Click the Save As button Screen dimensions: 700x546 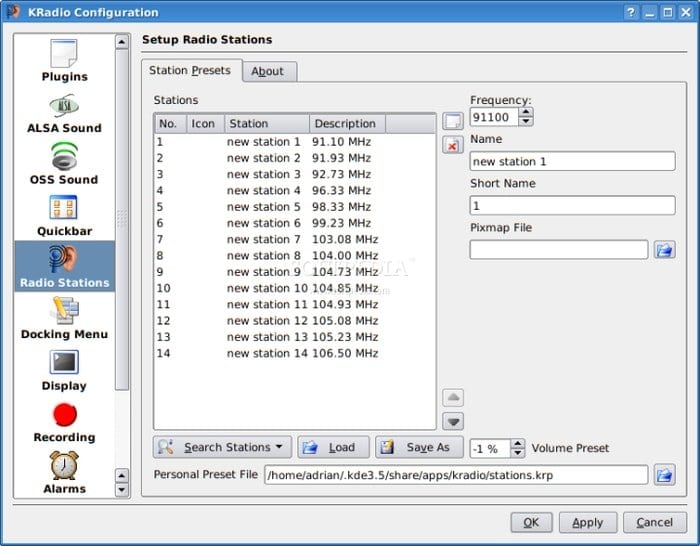tap(419, 447)
